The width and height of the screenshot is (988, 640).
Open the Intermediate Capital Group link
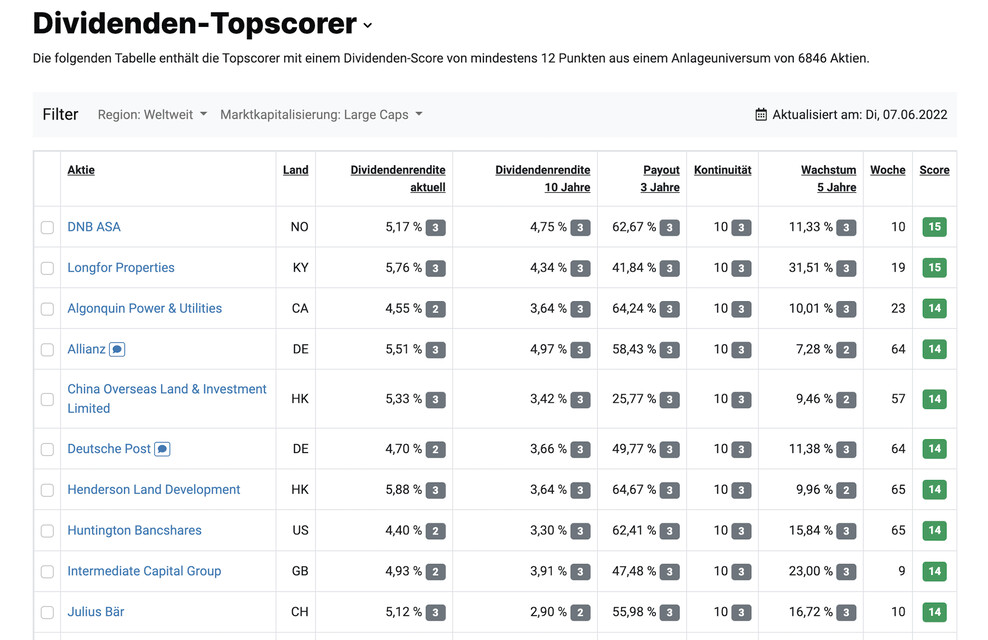click(x=144, y=571)
